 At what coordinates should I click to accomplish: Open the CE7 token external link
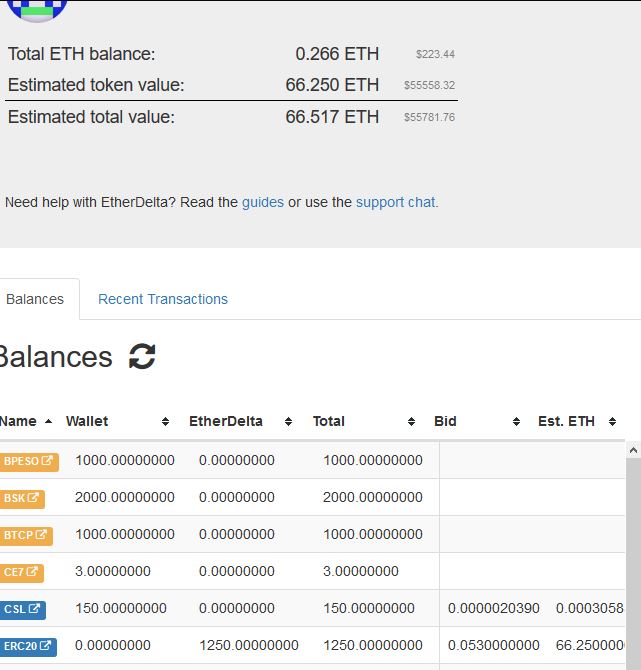click(20, 572)
